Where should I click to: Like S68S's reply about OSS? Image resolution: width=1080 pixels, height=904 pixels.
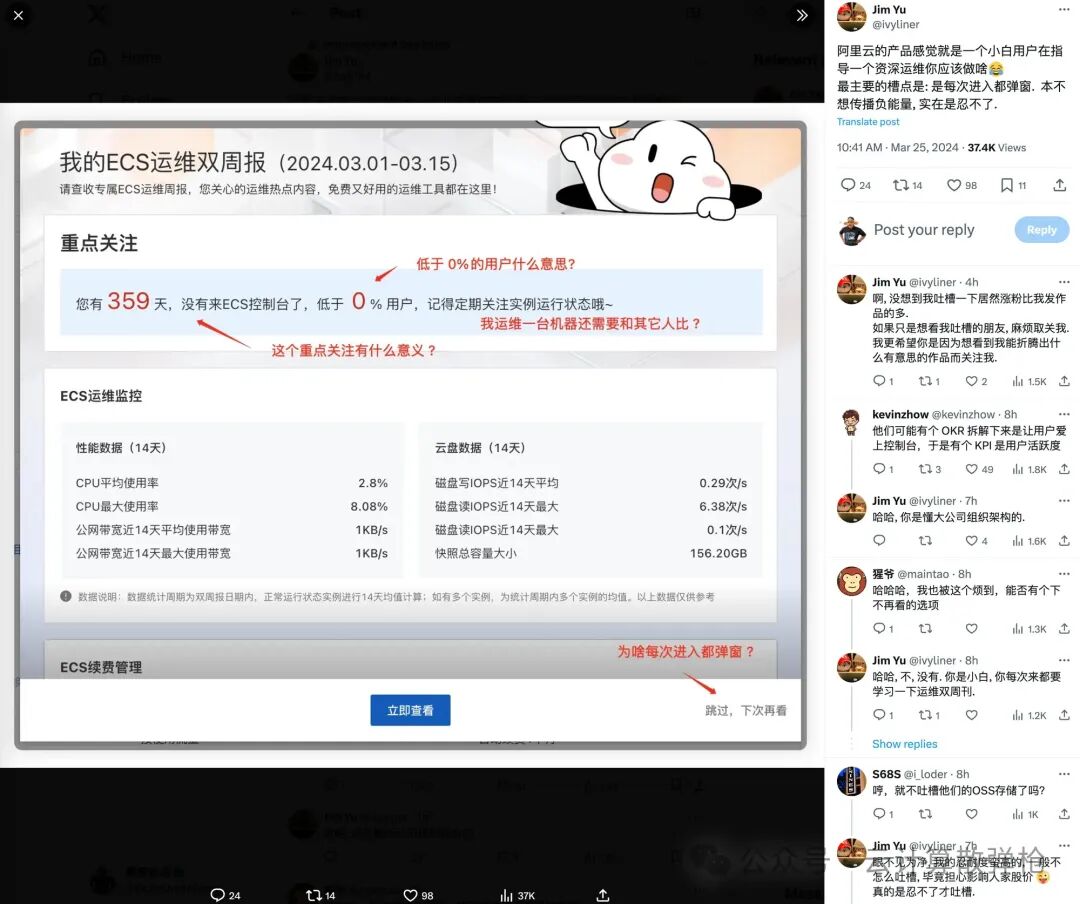pos(971,814)
